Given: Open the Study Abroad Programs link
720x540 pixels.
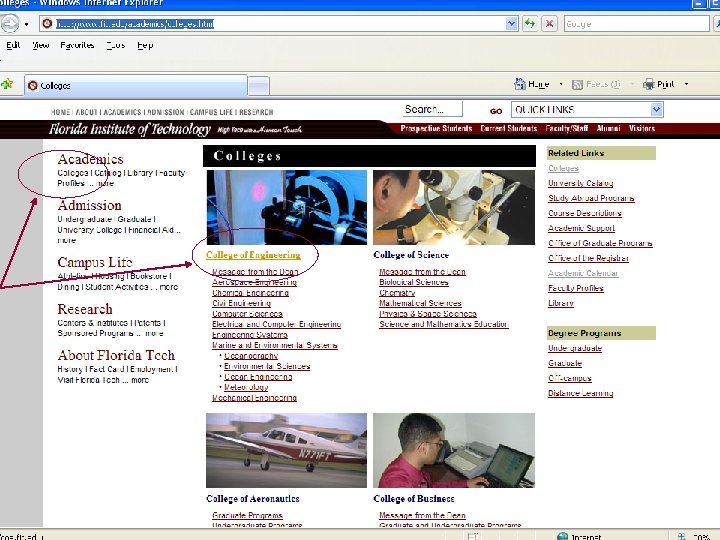Looking at the screenshot, I should coord(591,198).
